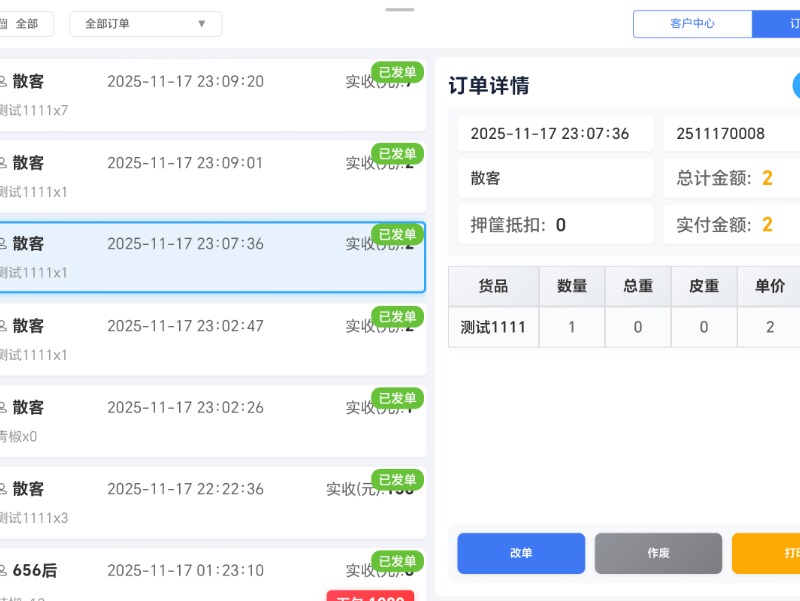This screenshot has width=800, height=601.
Task: Click the order date field 2025-11-17 23:07:36
Action: (555, 133)
